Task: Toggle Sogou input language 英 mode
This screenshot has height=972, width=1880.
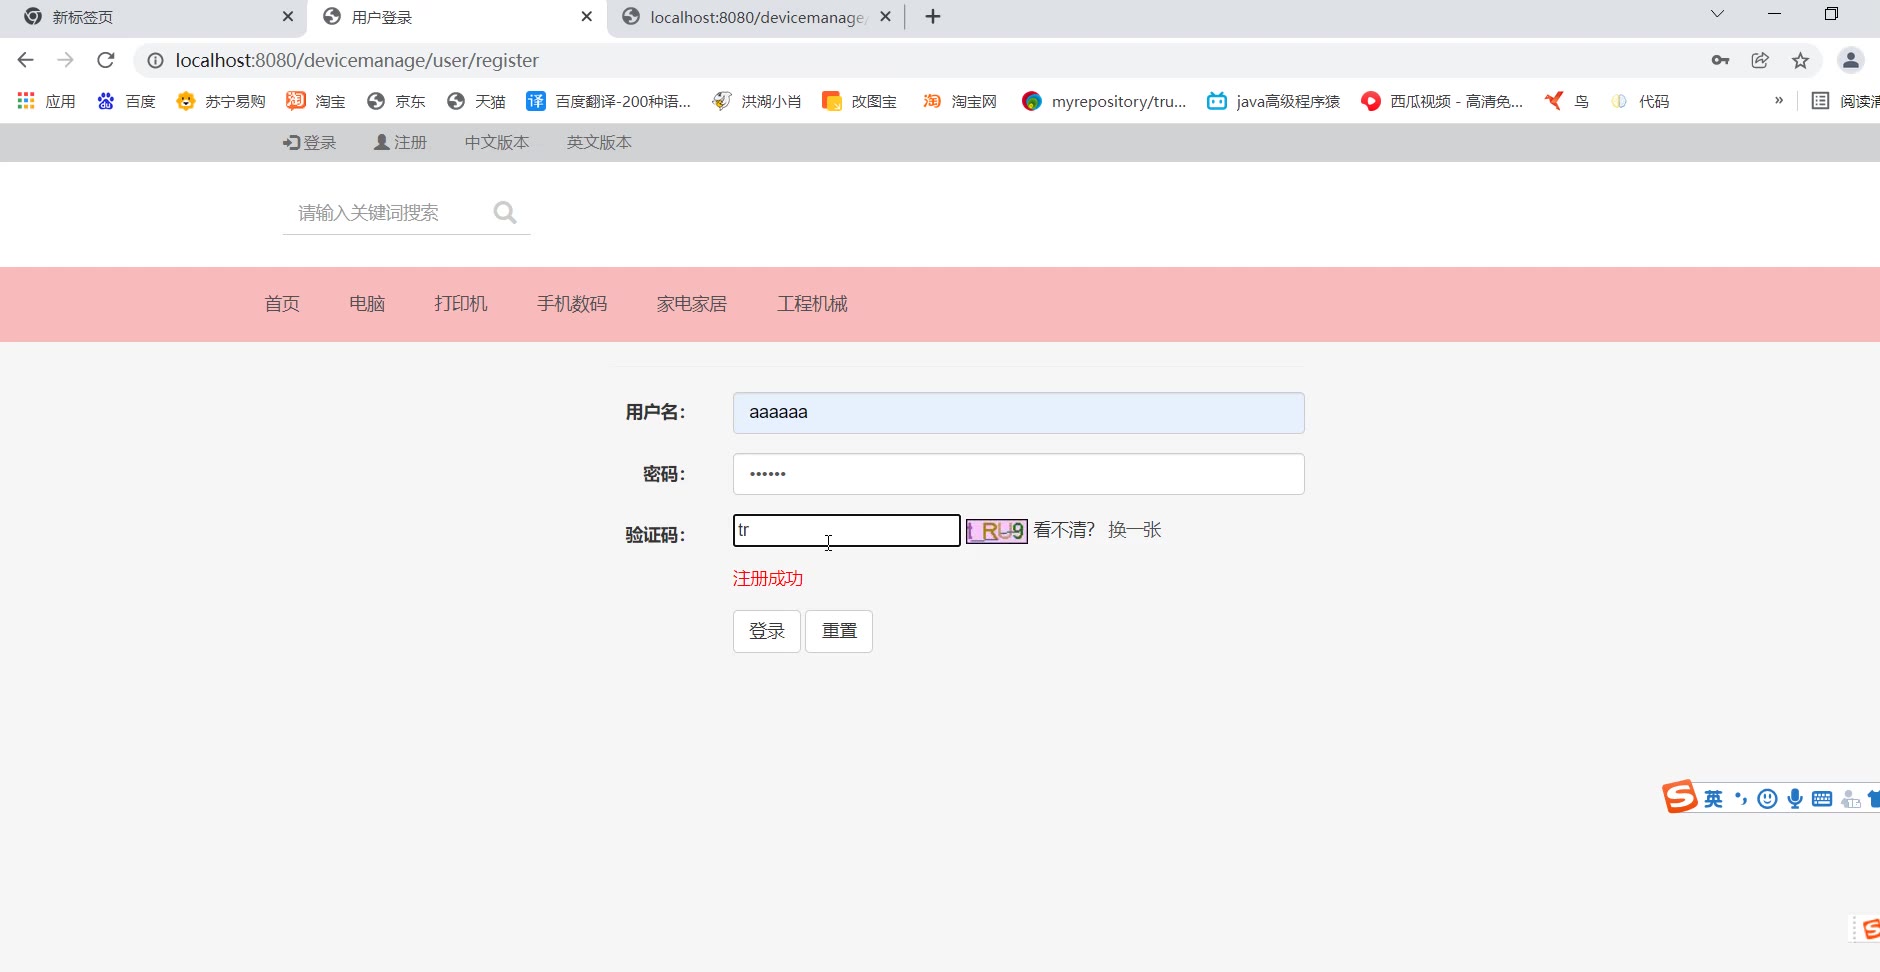Action: pos(1713,798)
